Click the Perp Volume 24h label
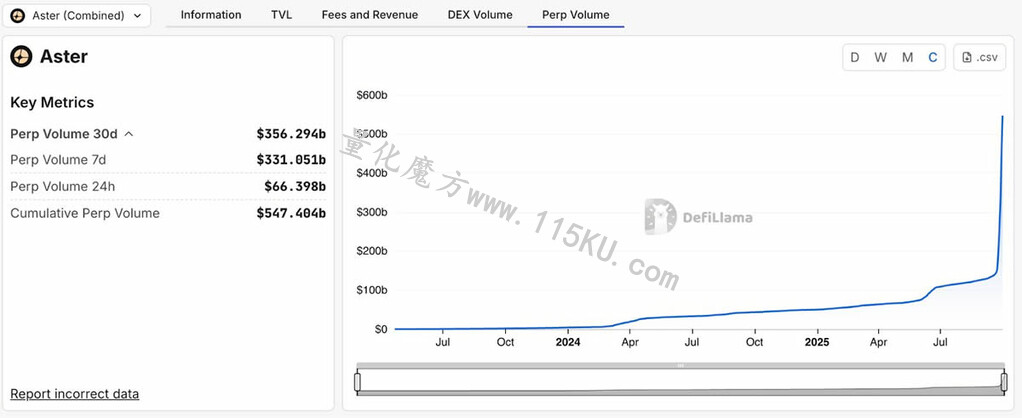 click(63, 187)
